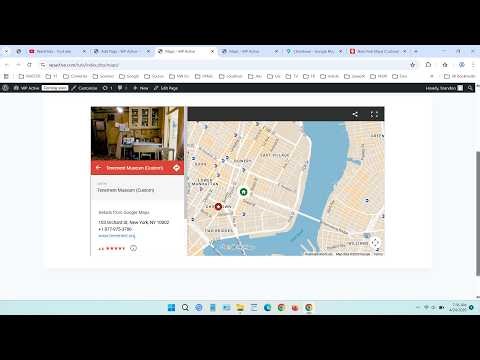Open a new browser tab

[416, 52]
